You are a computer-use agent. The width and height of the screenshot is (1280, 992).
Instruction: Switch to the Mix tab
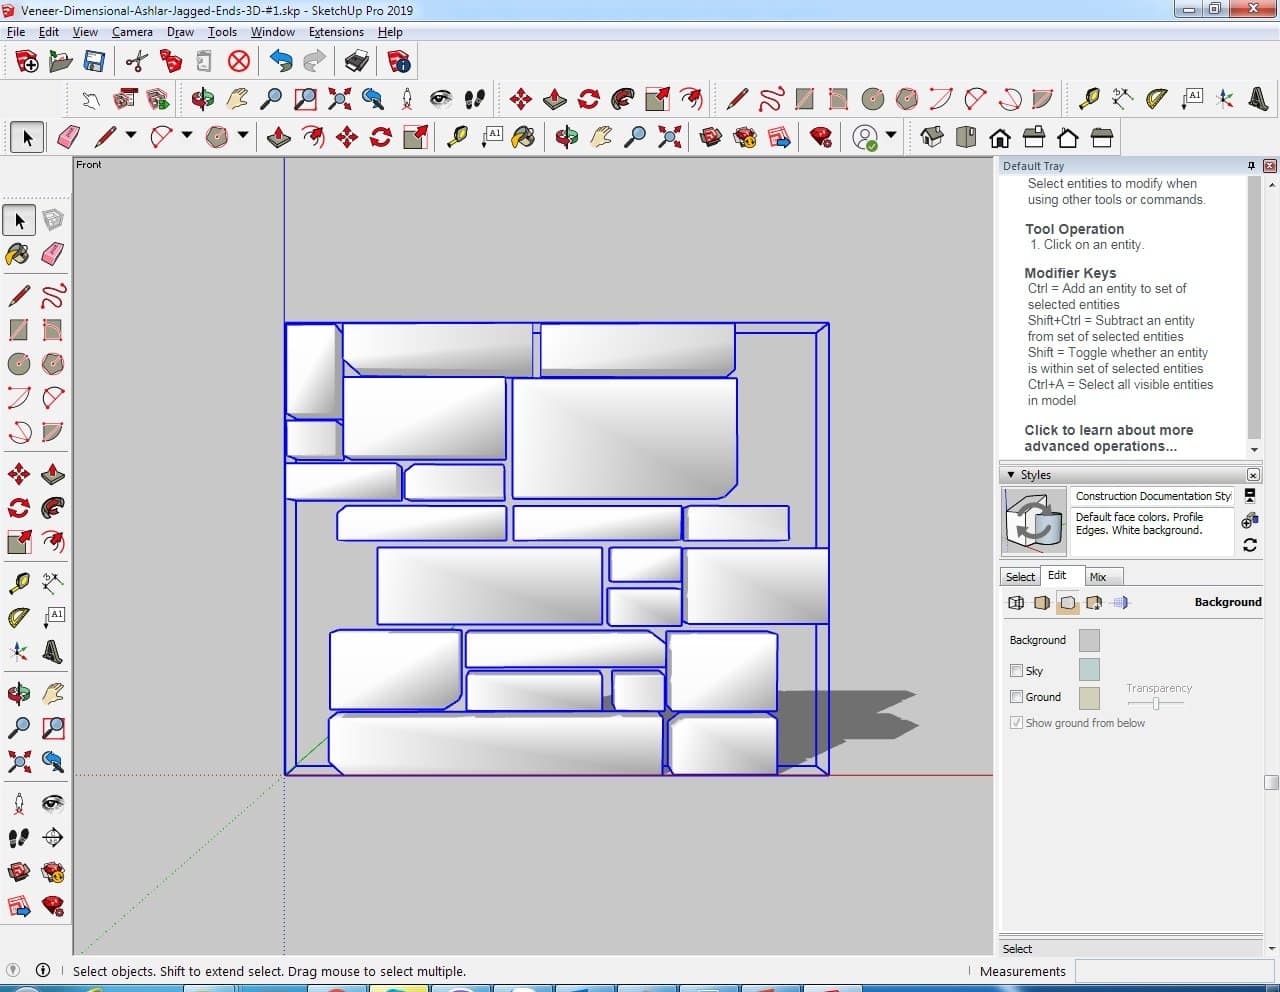point(1098,577)
